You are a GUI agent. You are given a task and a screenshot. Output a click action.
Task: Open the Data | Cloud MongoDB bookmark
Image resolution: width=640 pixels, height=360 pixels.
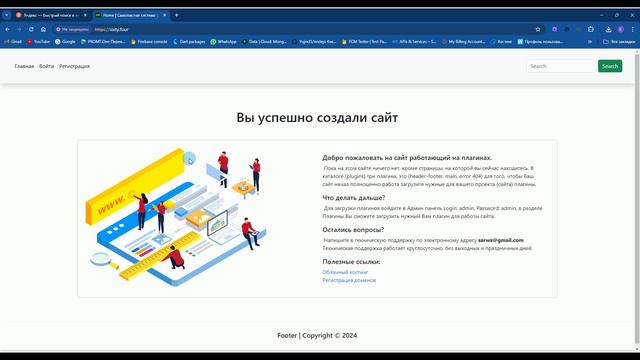tap(264, 42)
